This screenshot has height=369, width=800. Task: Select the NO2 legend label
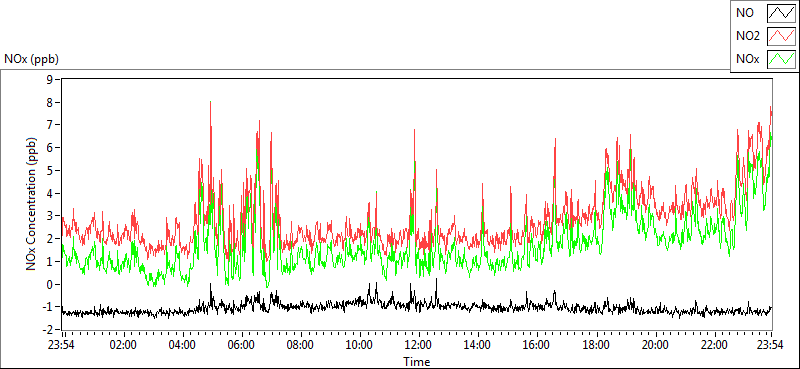tap(748, 36)
